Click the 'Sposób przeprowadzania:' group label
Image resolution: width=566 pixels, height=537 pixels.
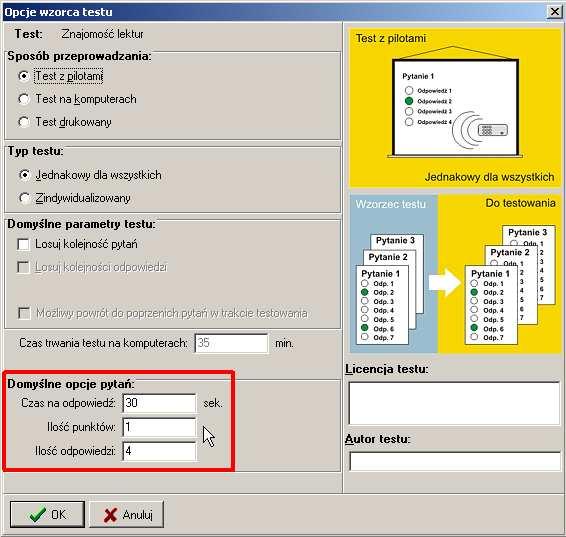[79, 56]
